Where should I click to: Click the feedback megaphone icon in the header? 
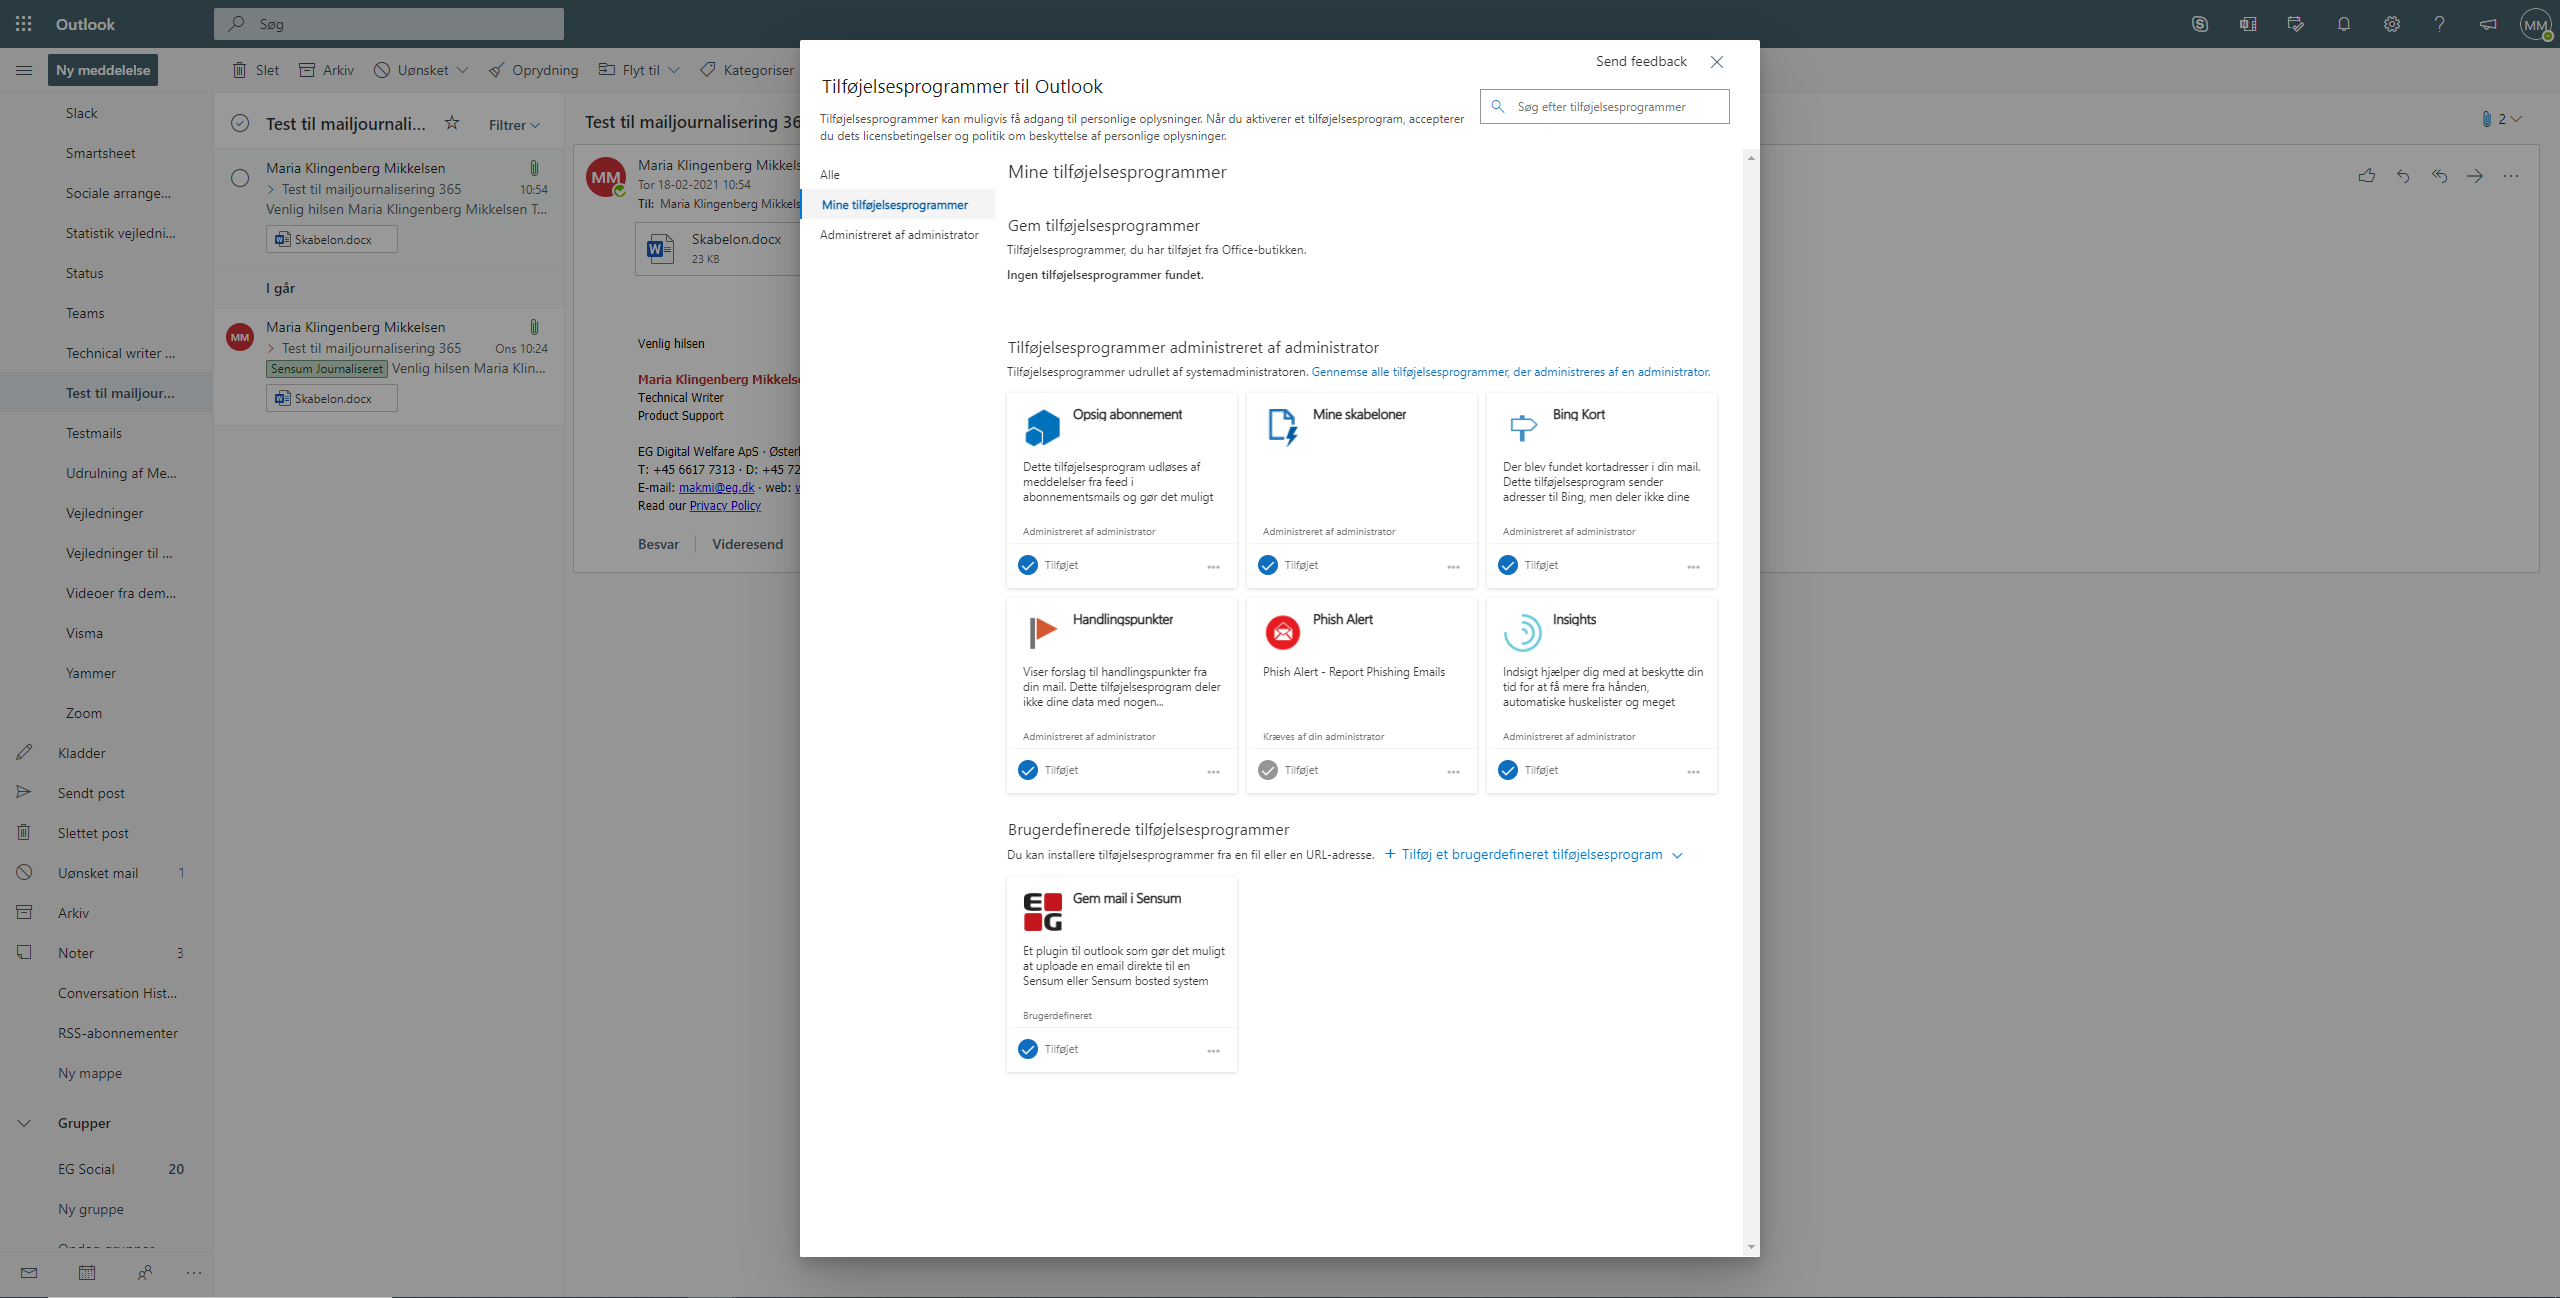(x=2488, y=24)
